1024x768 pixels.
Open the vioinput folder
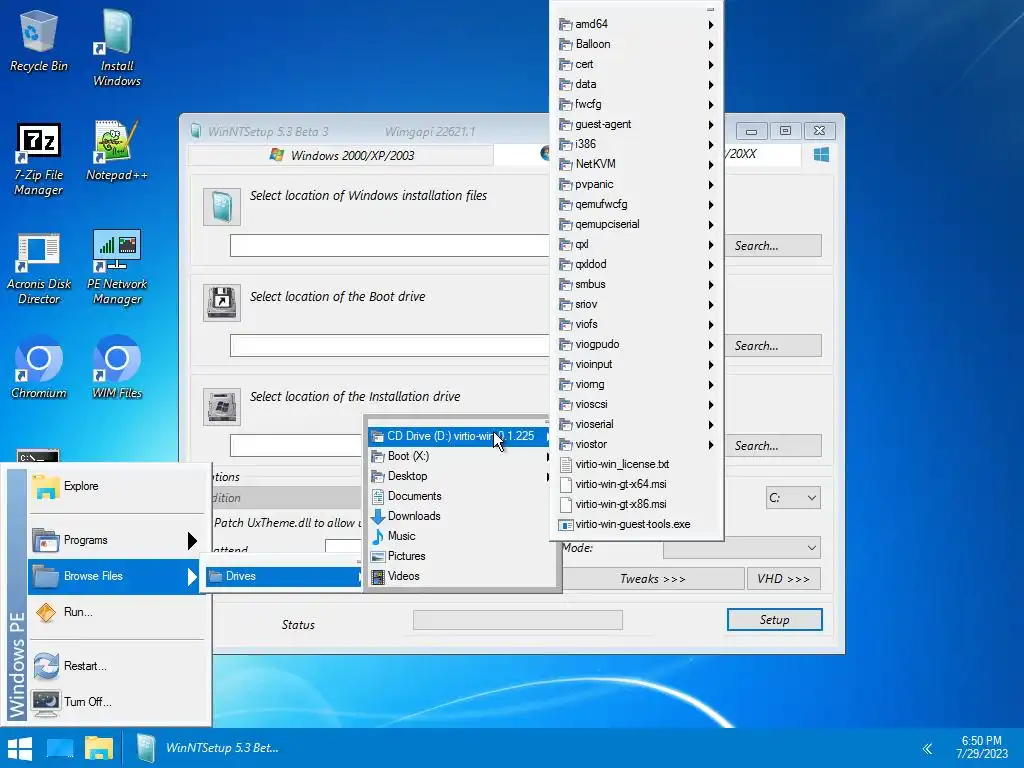[637, 364]
